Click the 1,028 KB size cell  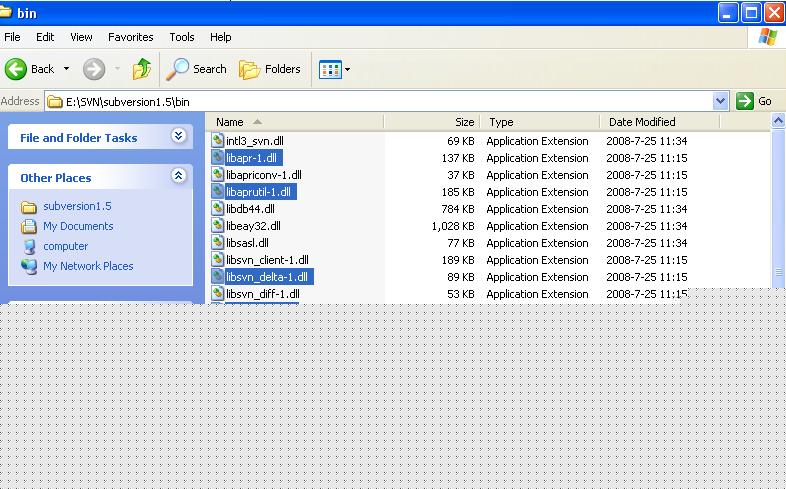[453, 226]
